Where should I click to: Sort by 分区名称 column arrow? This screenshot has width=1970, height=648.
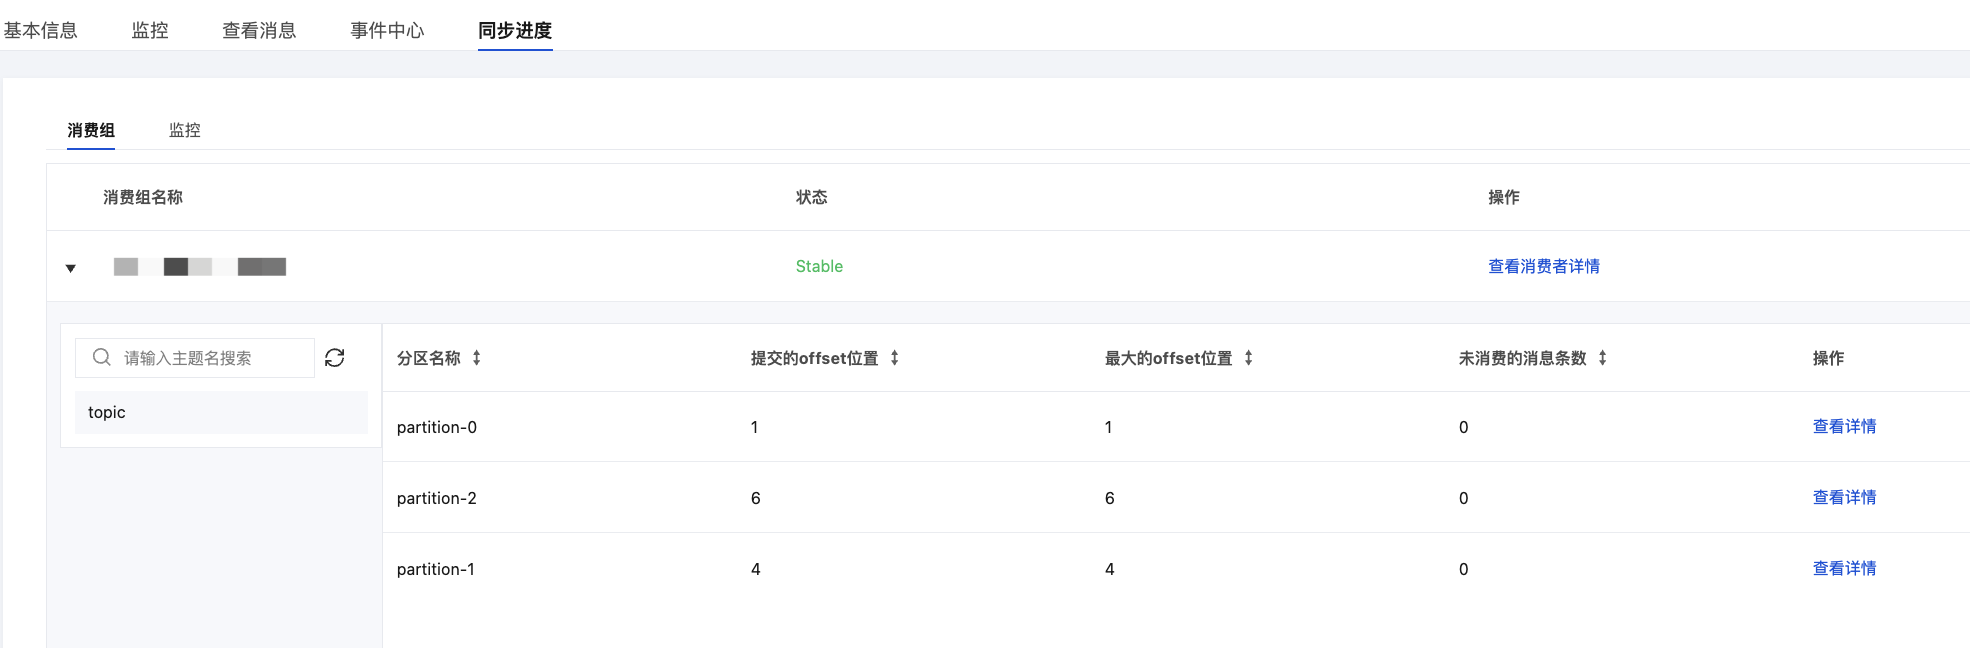pos(477,358)
